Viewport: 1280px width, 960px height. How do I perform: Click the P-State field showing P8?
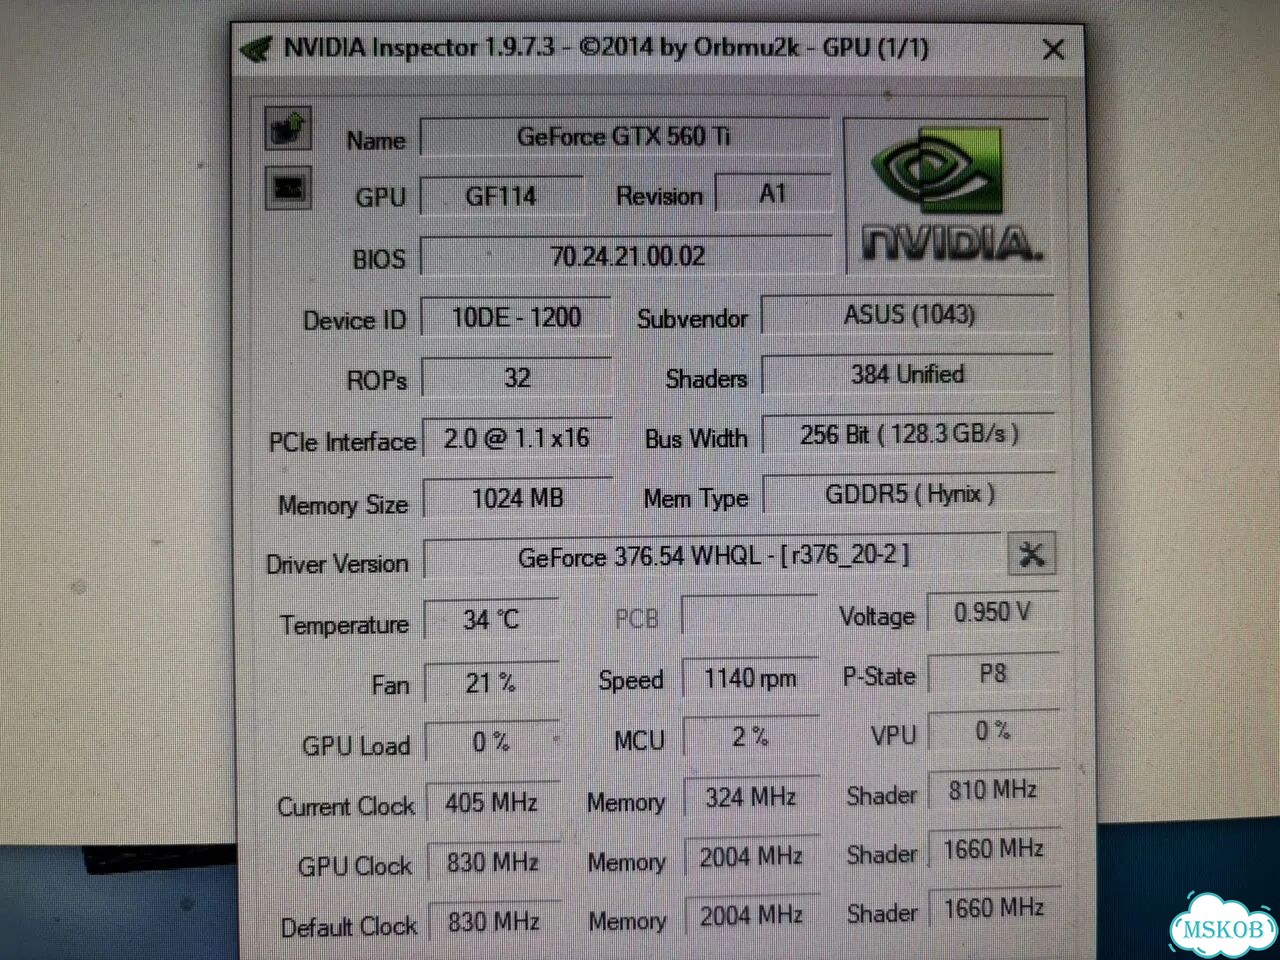[x=993, y=673]
